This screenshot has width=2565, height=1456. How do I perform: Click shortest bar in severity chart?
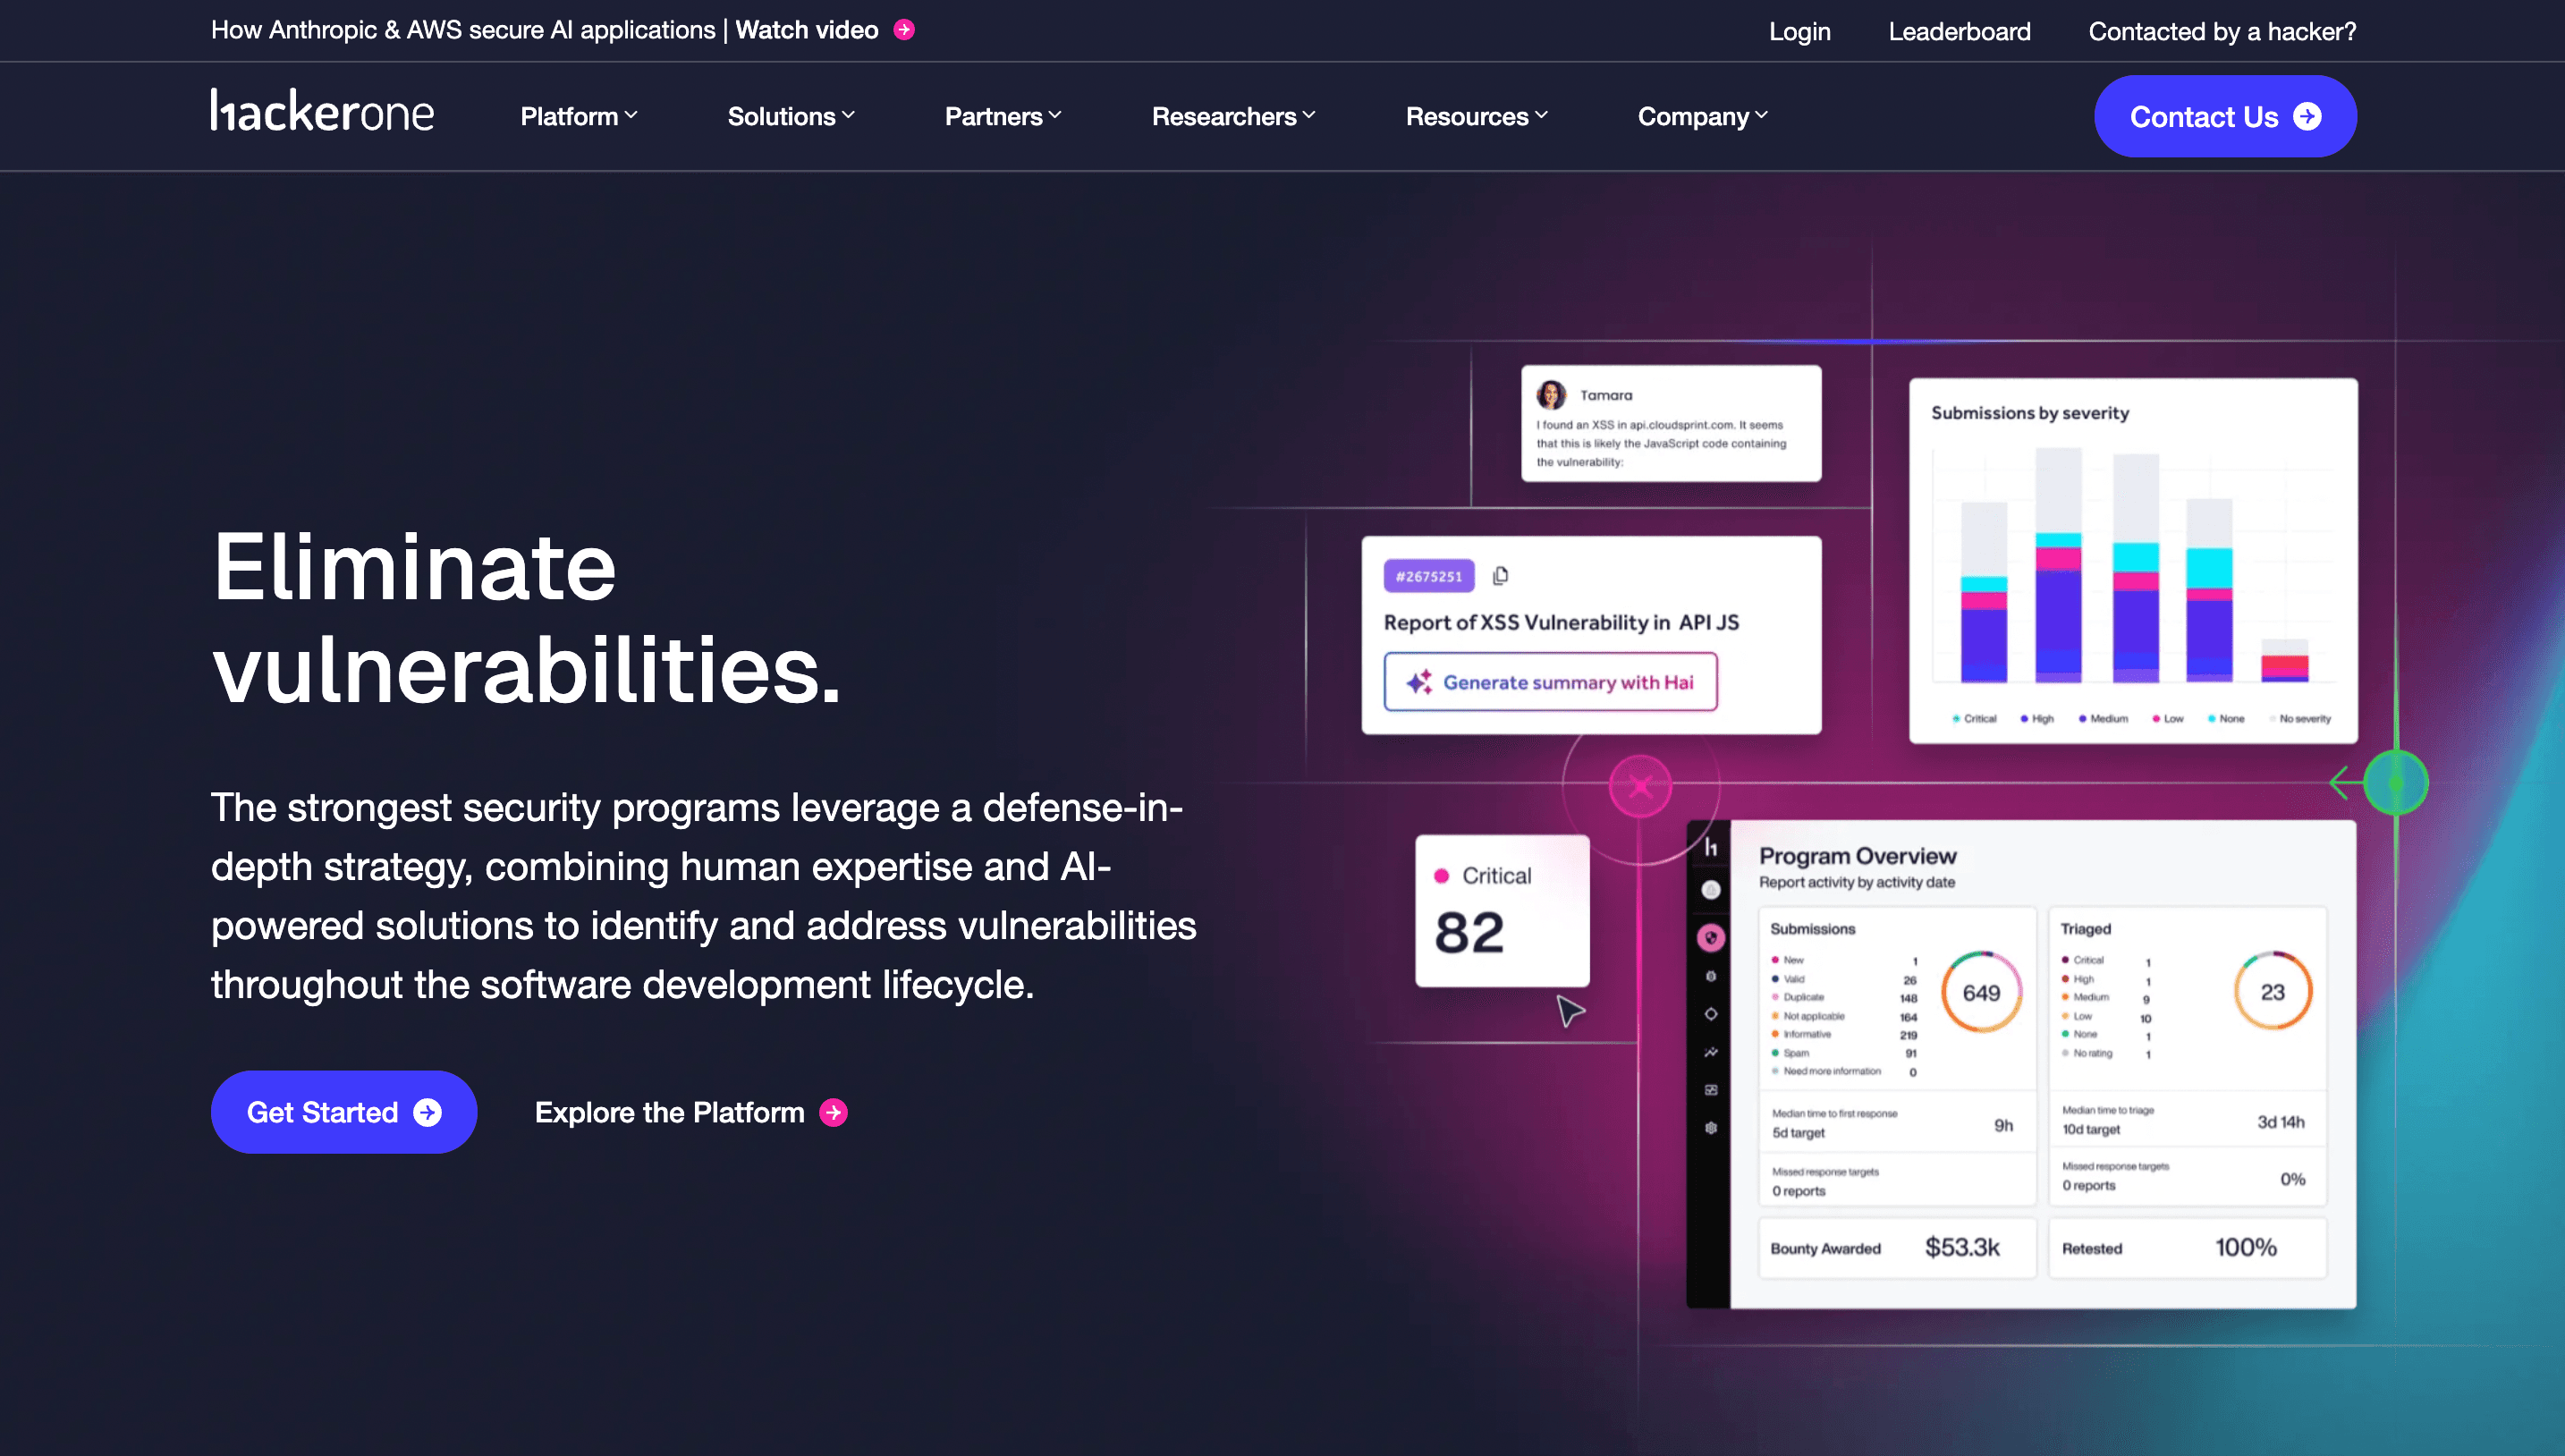pyautogui.click(x=2284, y=660)
